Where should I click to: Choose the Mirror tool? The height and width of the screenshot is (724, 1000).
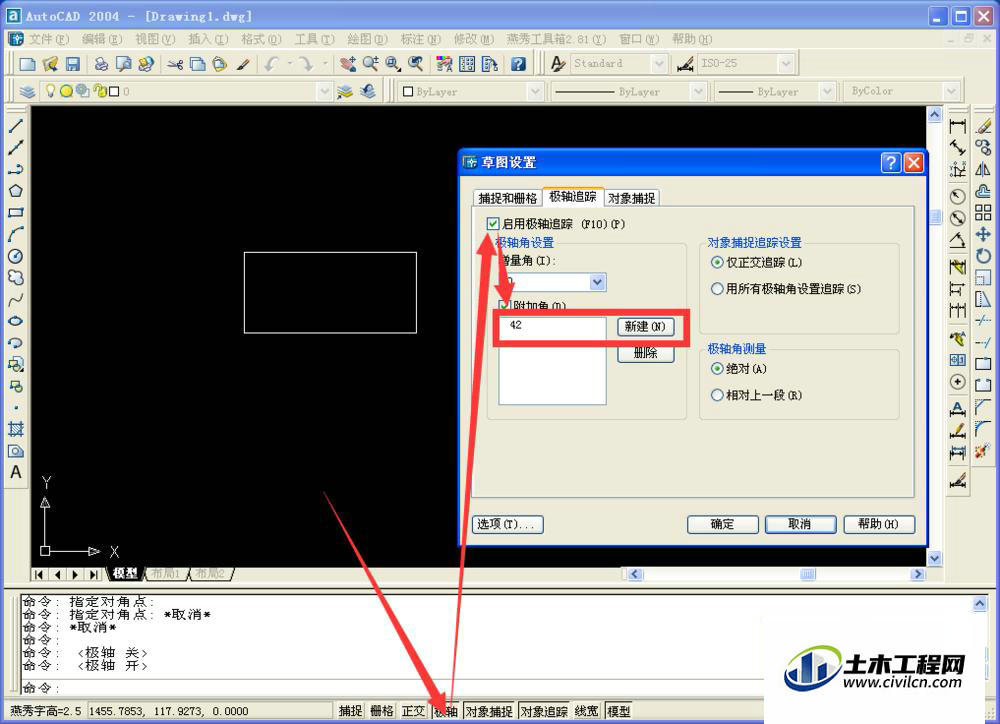point(983,169)
